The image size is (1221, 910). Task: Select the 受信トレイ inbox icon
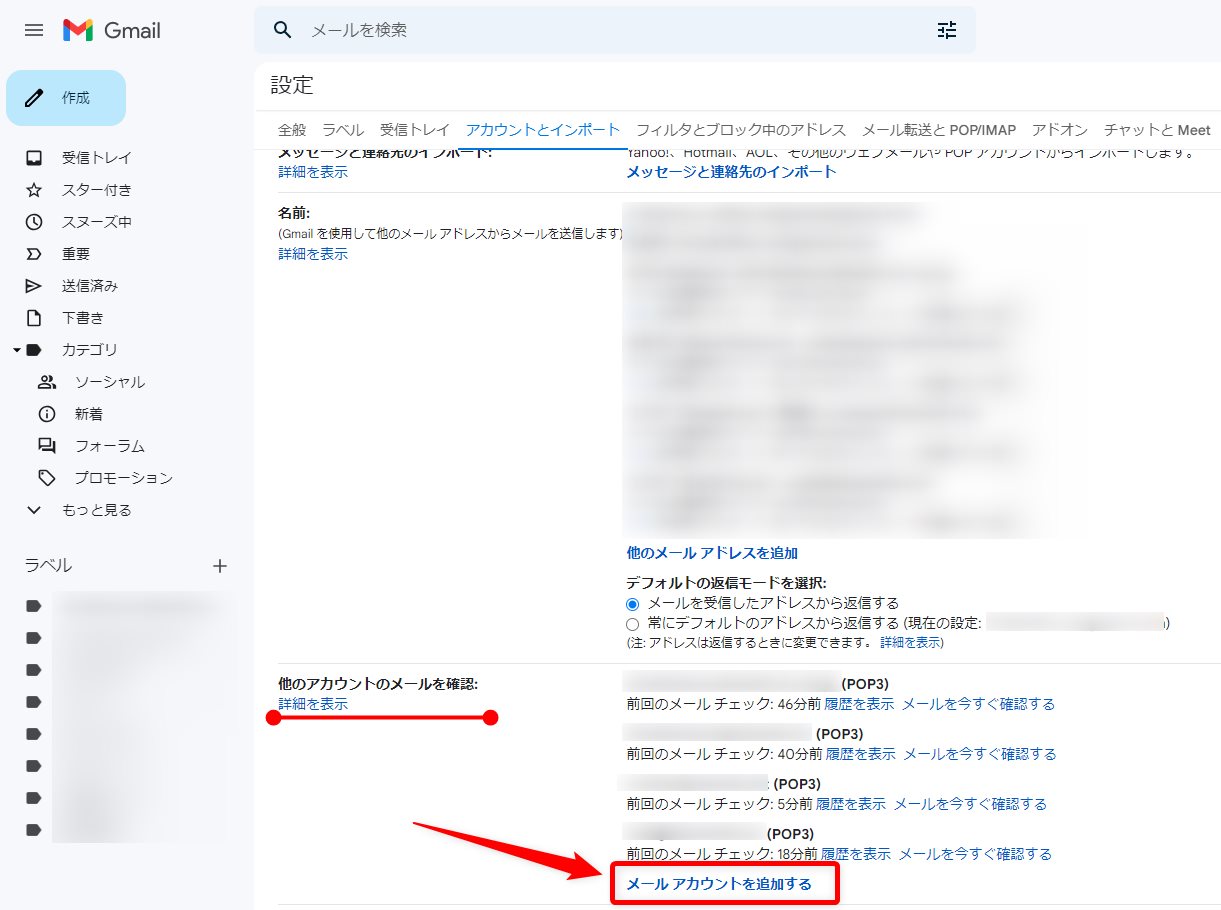click(x=34, y=157)
